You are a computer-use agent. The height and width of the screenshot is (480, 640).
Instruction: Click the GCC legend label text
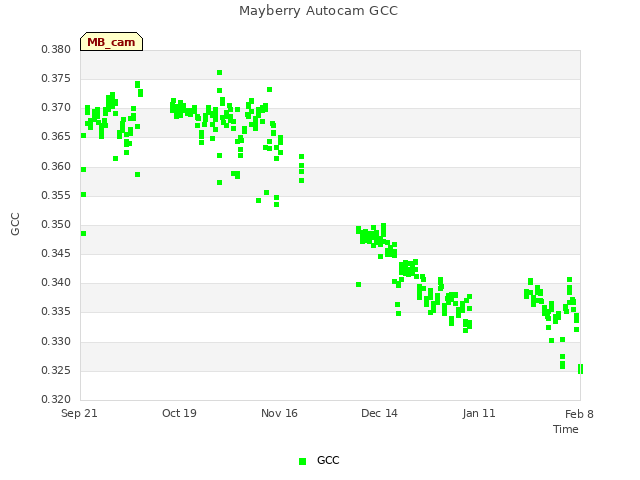click(328, 460)
